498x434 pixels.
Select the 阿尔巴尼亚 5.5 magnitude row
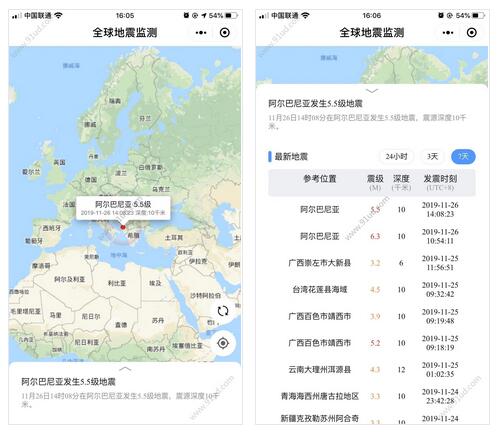(372, 209)
